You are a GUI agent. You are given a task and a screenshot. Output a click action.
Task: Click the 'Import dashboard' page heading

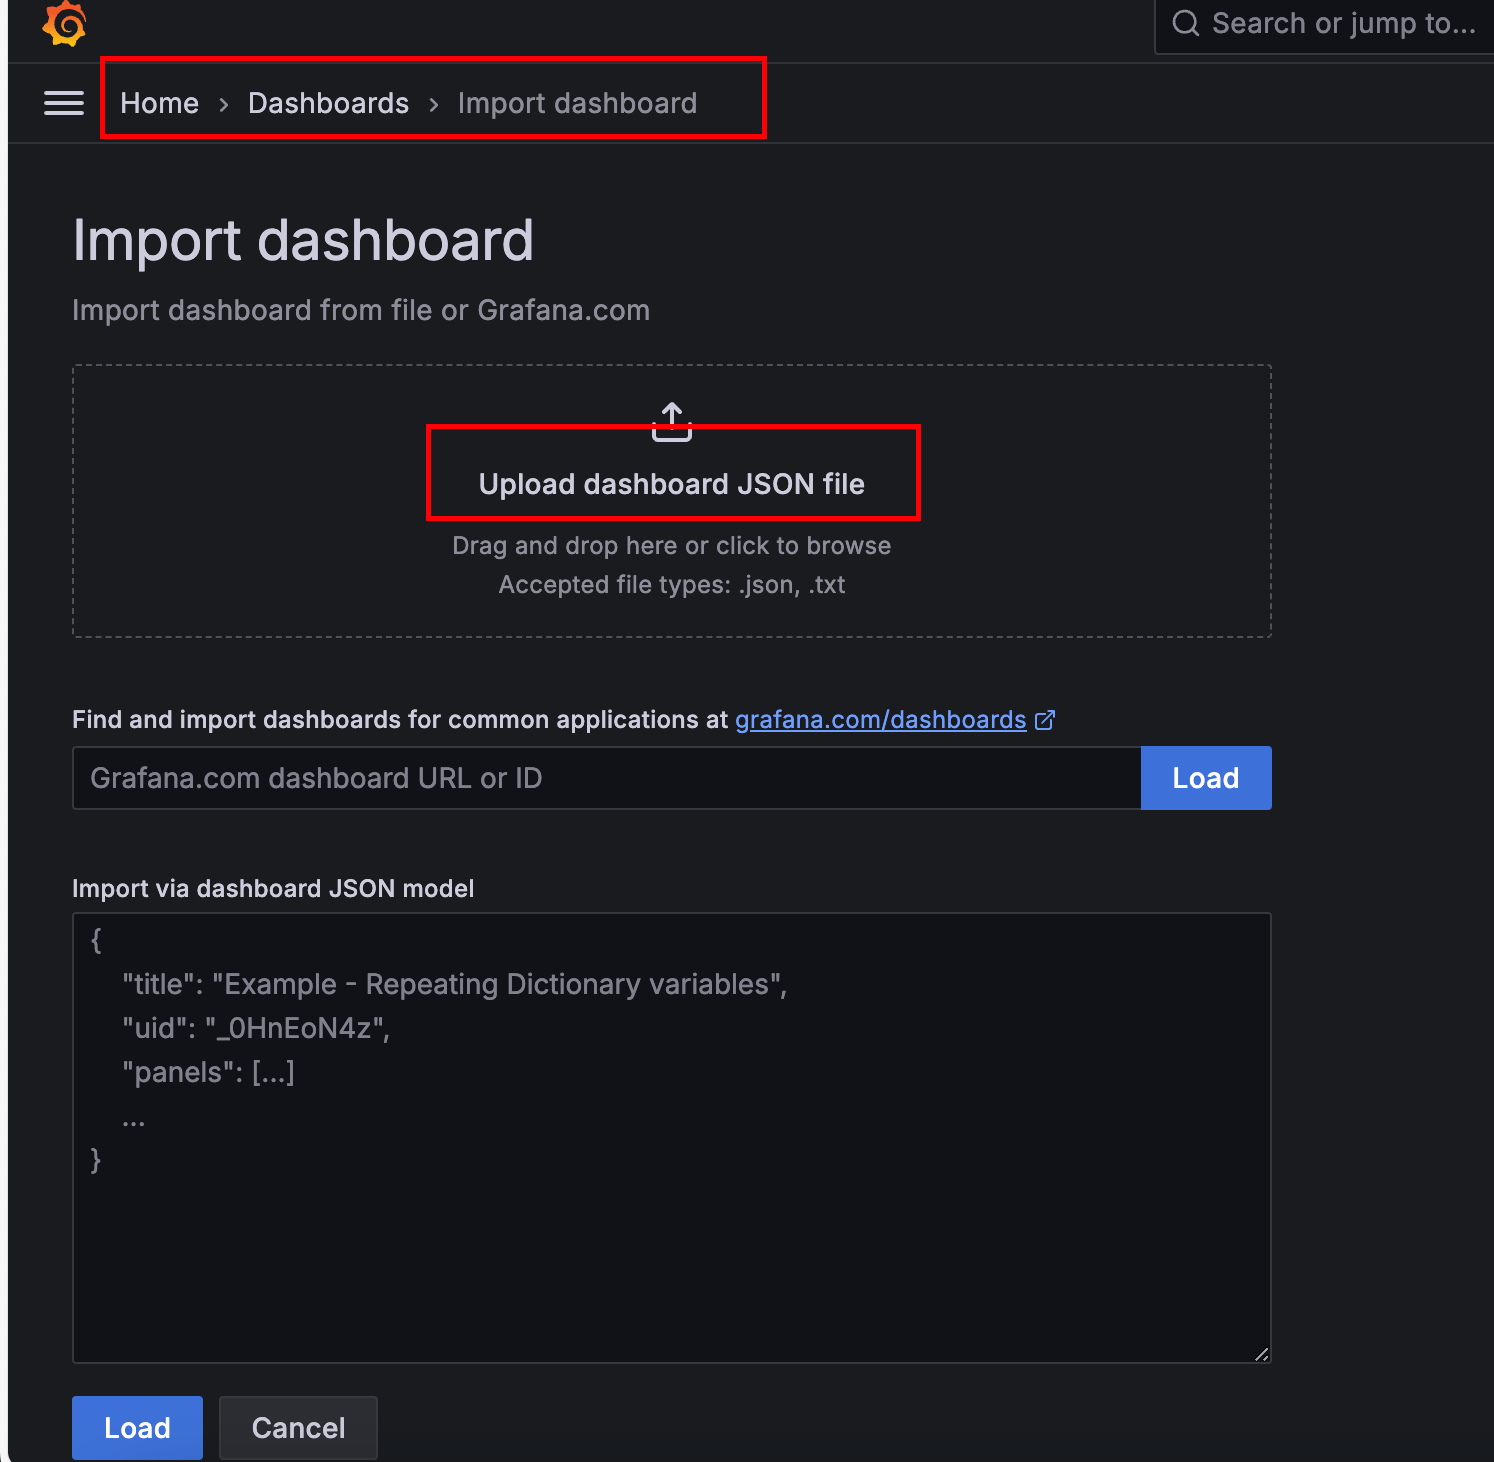click(x=303, y=241)
